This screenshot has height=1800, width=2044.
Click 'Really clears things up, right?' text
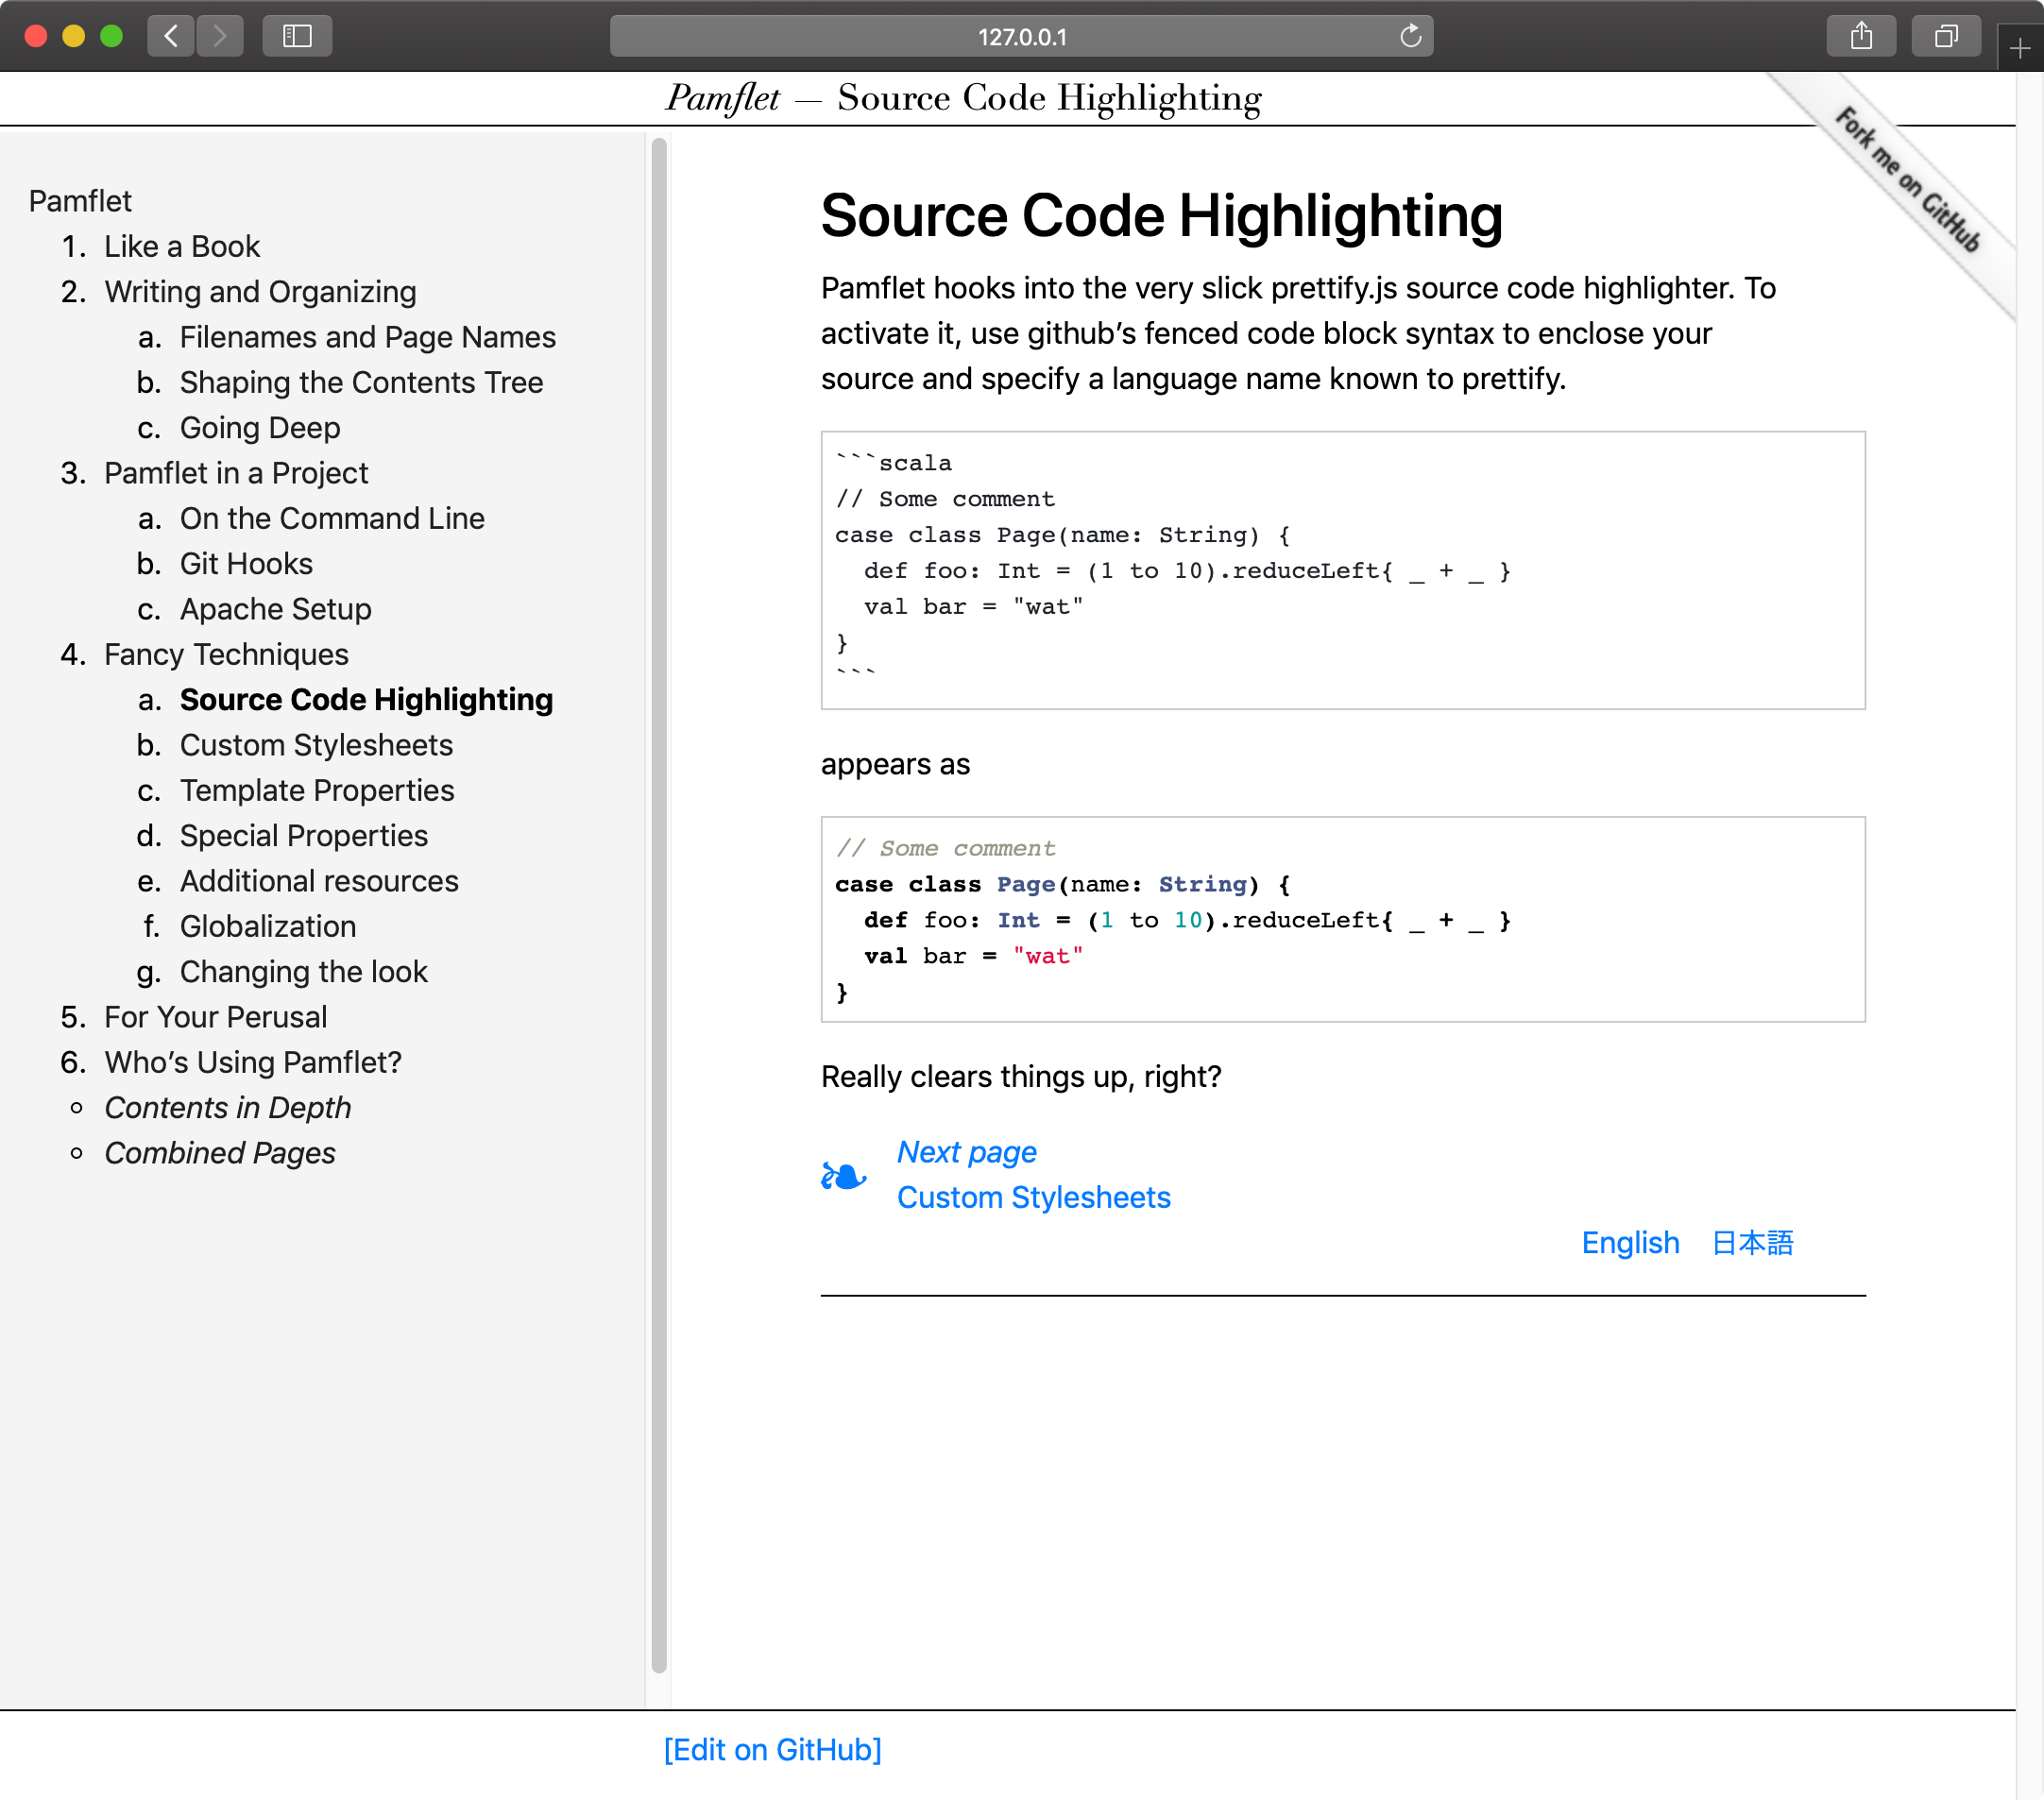point(1021,1076)
